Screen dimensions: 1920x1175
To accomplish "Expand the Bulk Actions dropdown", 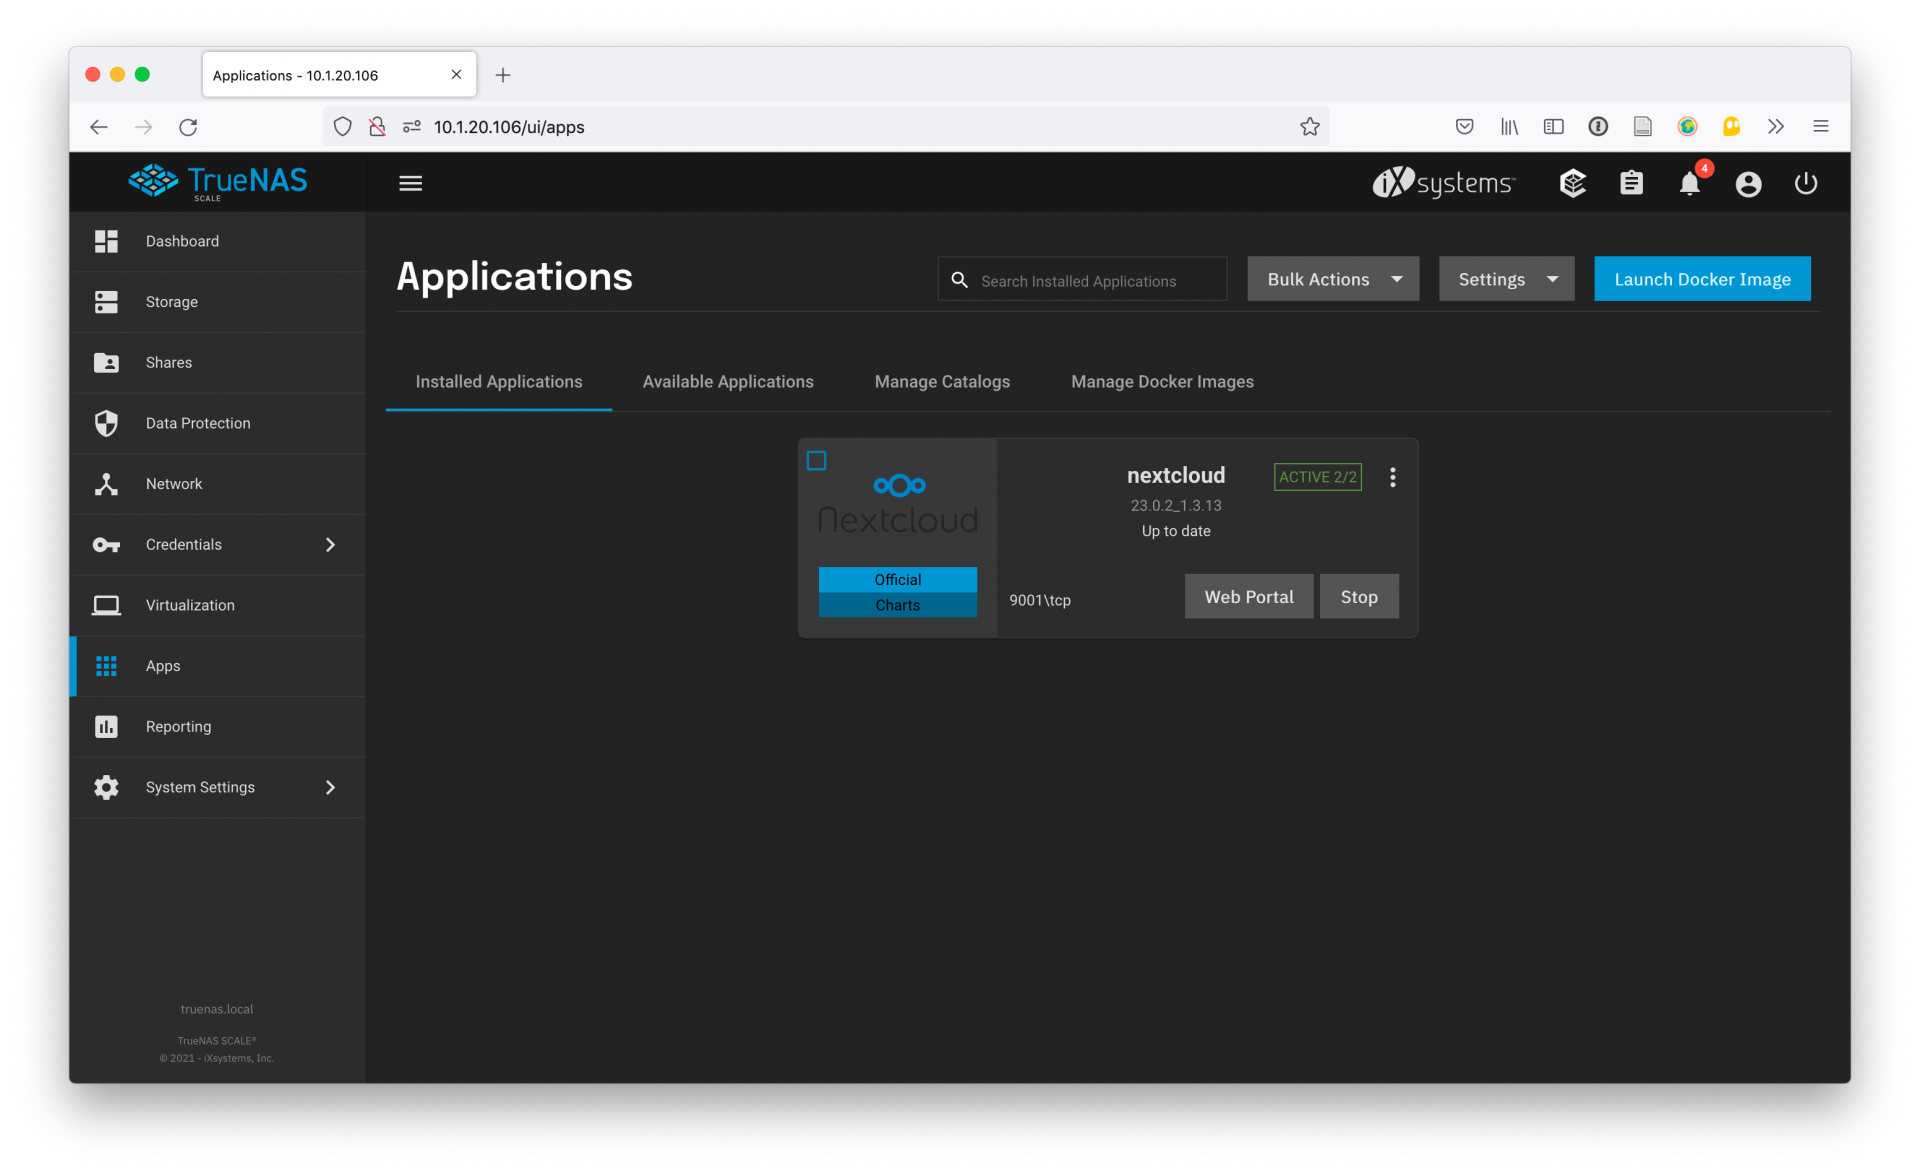I will pos(1332,279).
